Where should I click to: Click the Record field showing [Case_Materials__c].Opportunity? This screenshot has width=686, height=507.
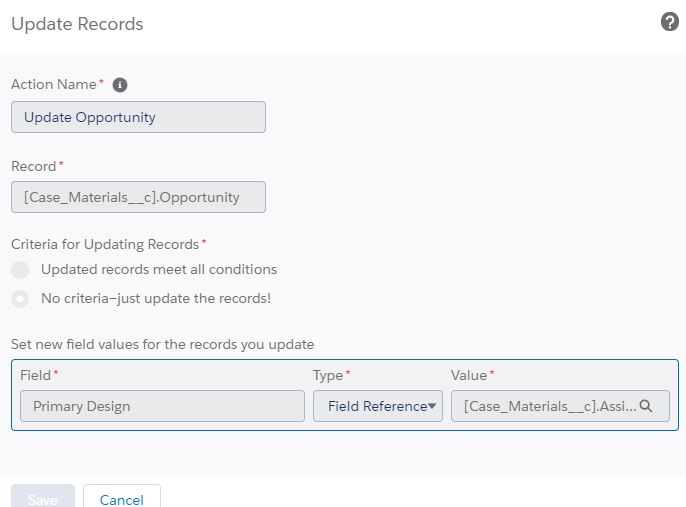pyautogui.click(x=138, y=197)
